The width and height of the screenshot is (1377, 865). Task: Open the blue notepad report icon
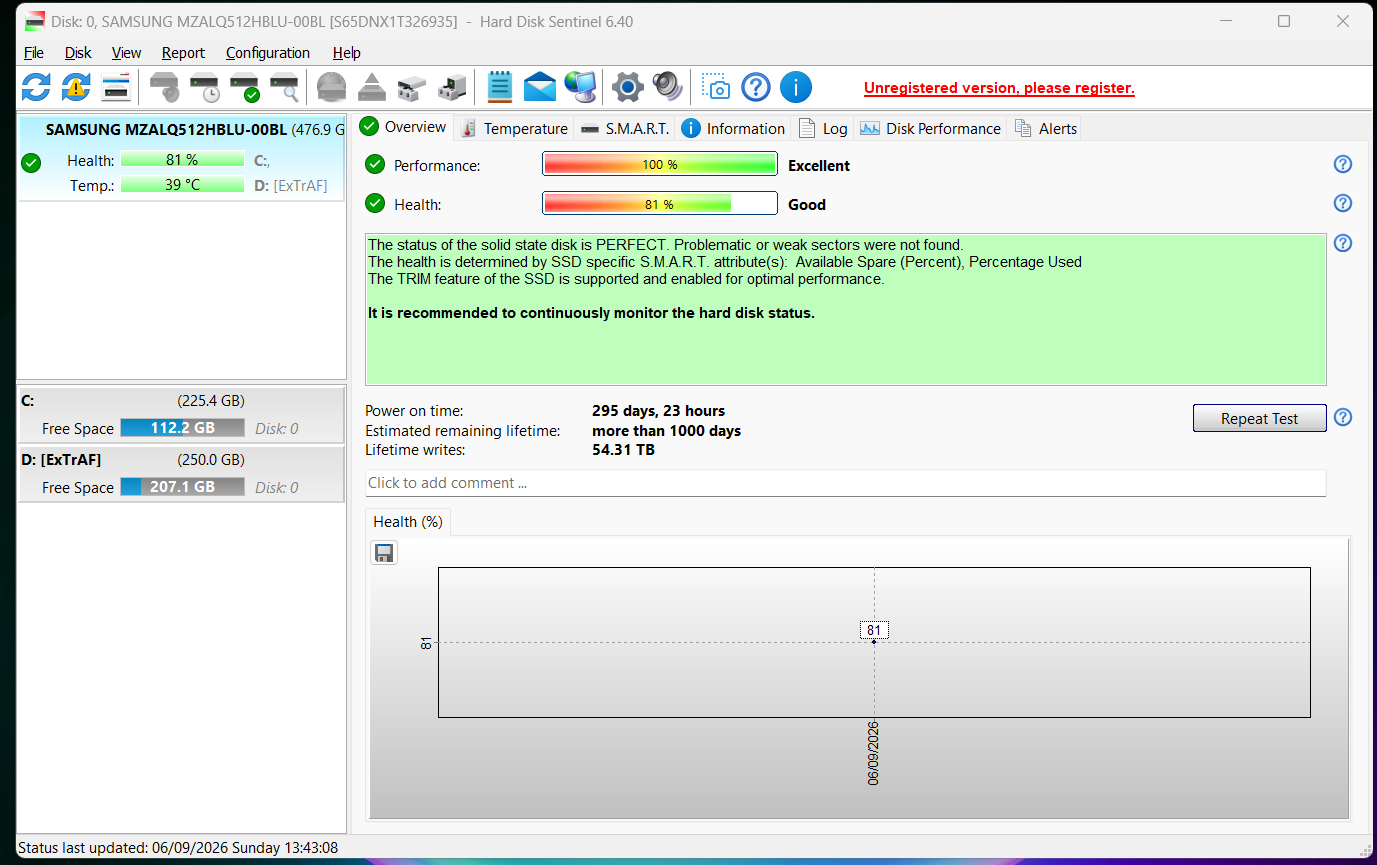click(499, 88)
